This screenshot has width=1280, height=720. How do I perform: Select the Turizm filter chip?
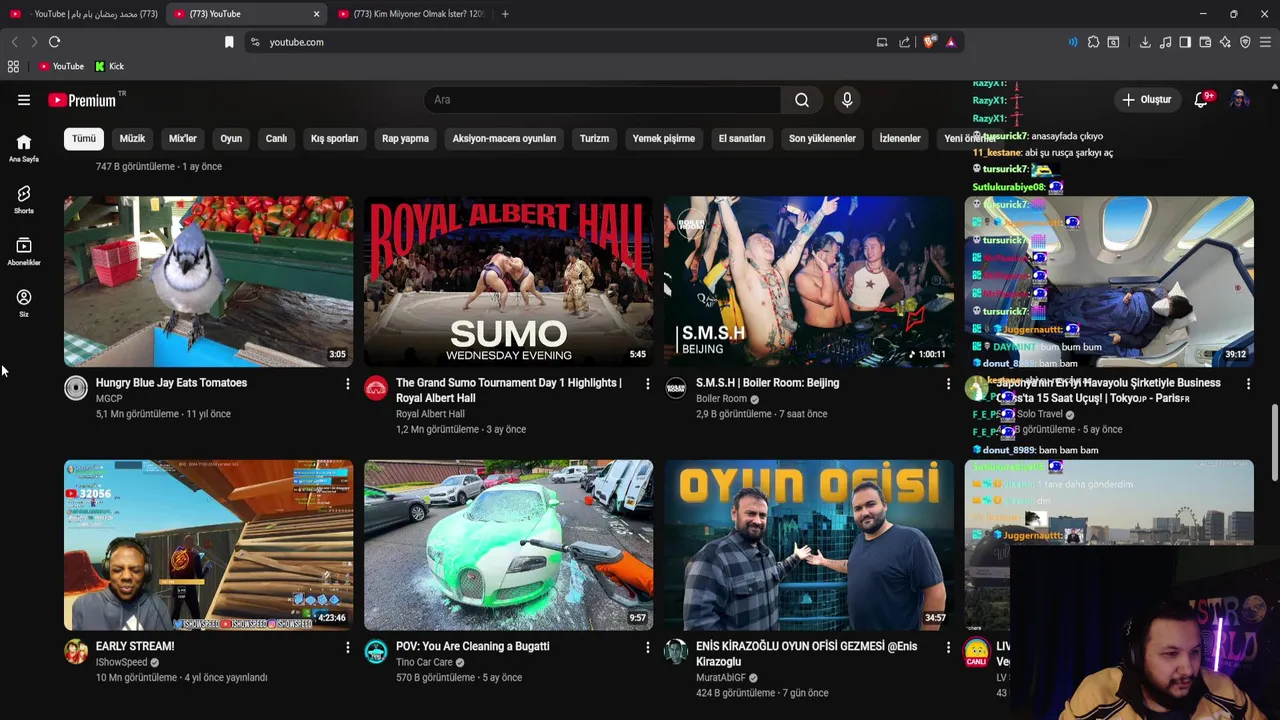click(x=594, y=139)
